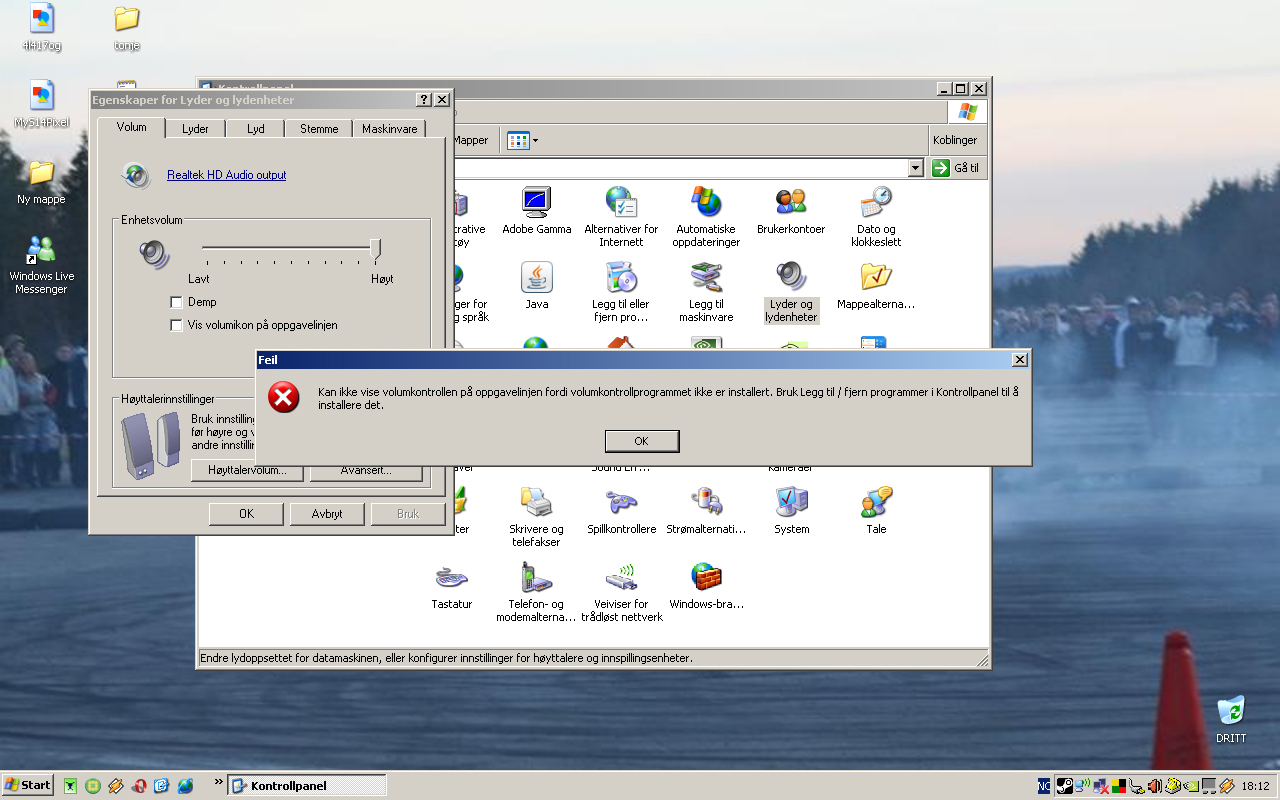Open the Java control panel icon
Image resolution: width=1280 pixels, height=800 pixels.
click(x=537, y=278)
